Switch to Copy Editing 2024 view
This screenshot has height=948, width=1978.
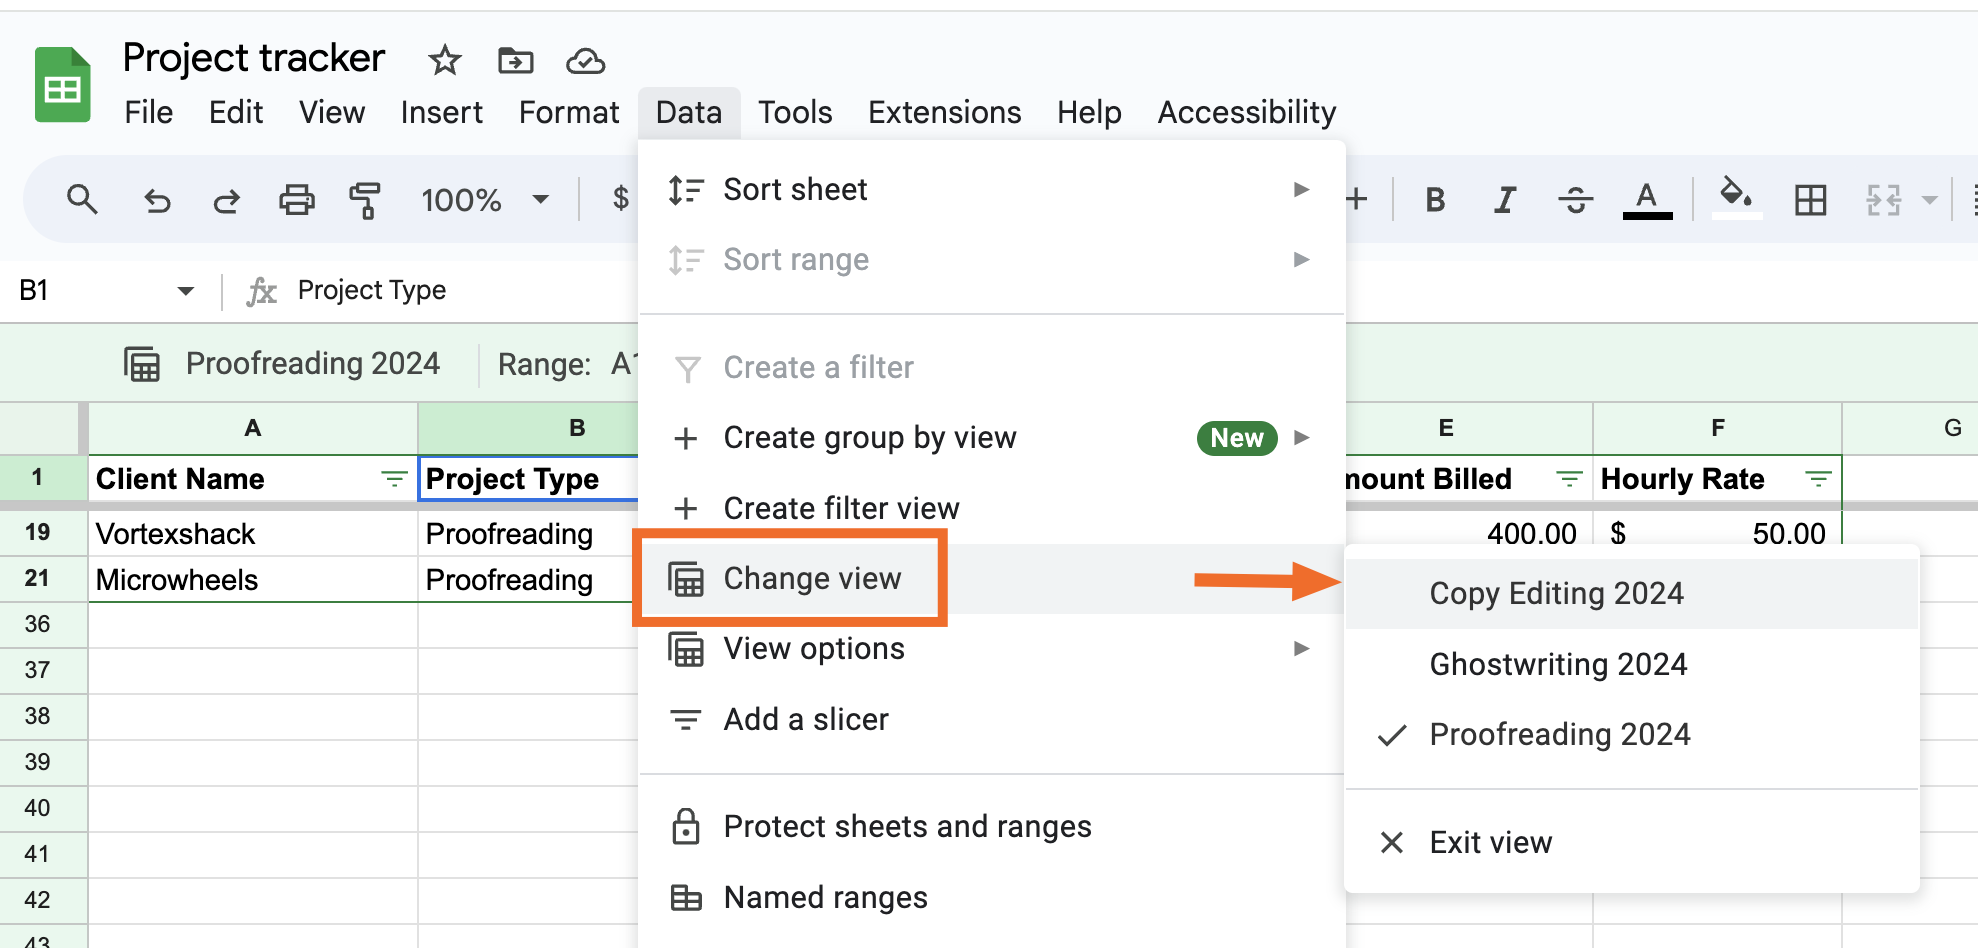[x=1631, y=594]
